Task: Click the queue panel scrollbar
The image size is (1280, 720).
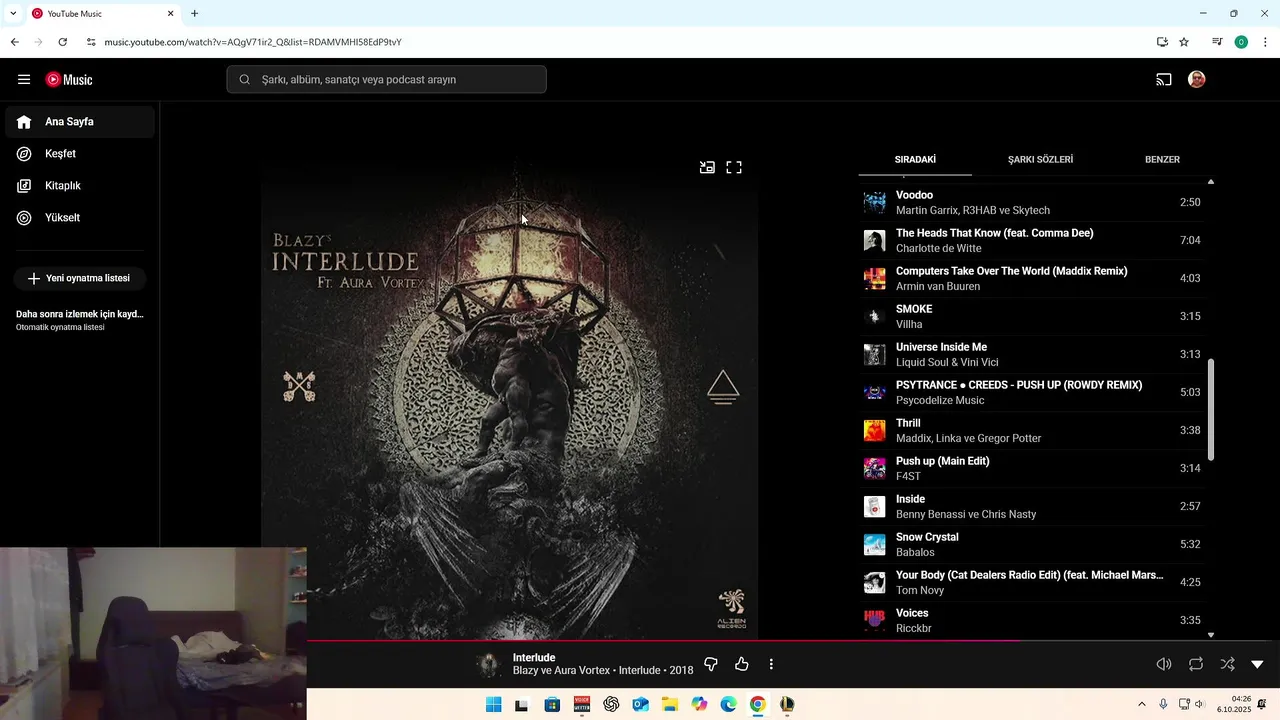Action: click(1211, 410)
